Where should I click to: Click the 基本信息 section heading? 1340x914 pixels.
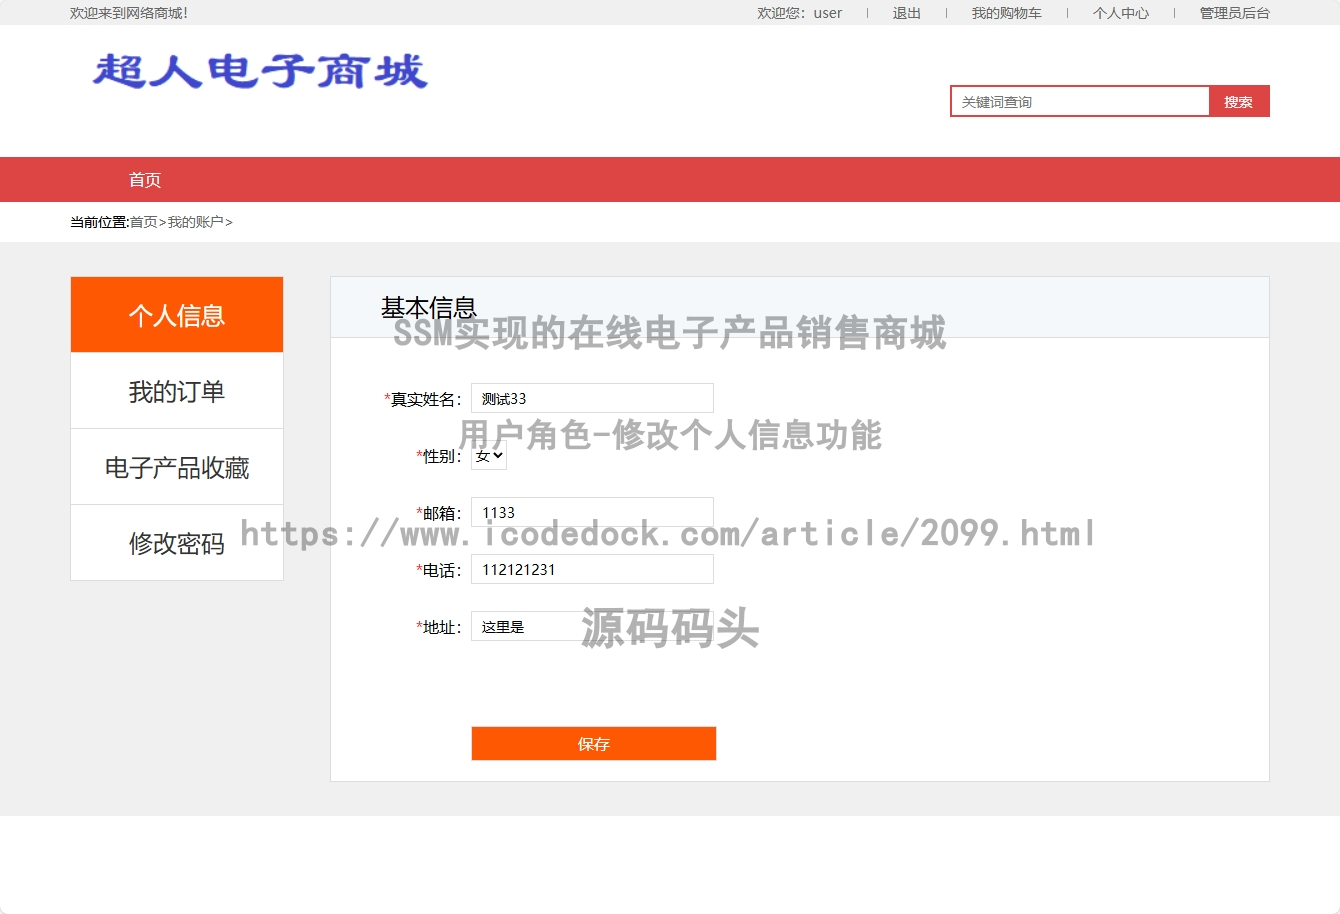(429, 307)
